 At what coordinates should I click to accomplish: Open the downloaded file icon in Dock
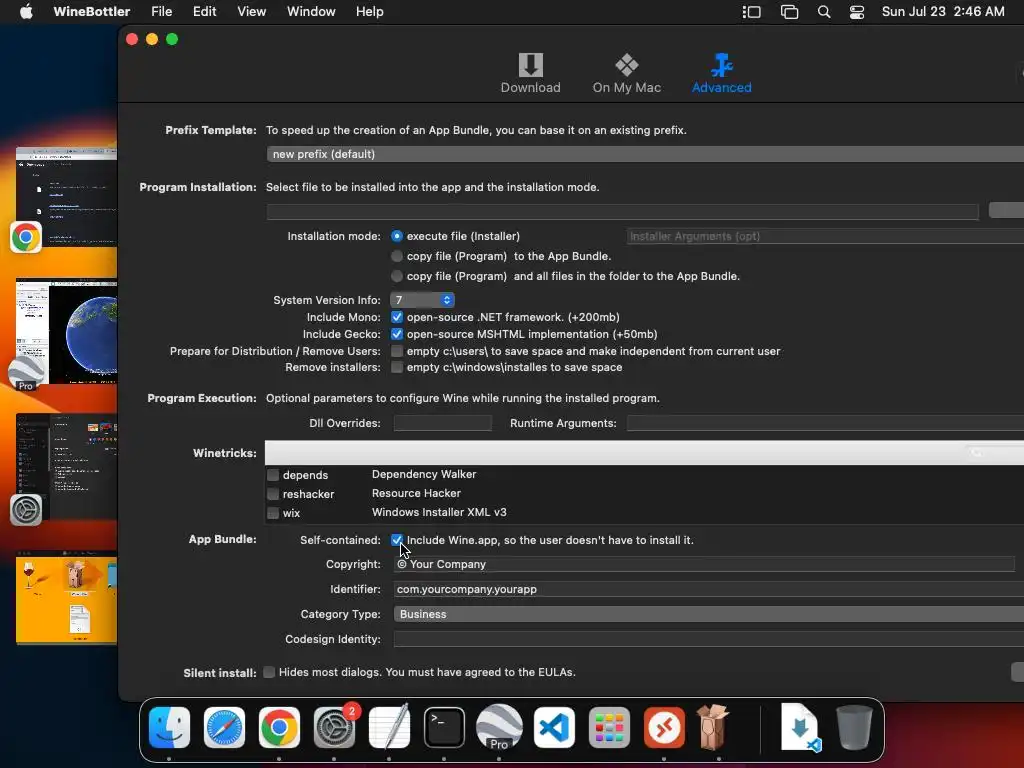pyautogui.click(x=800, y=727)
